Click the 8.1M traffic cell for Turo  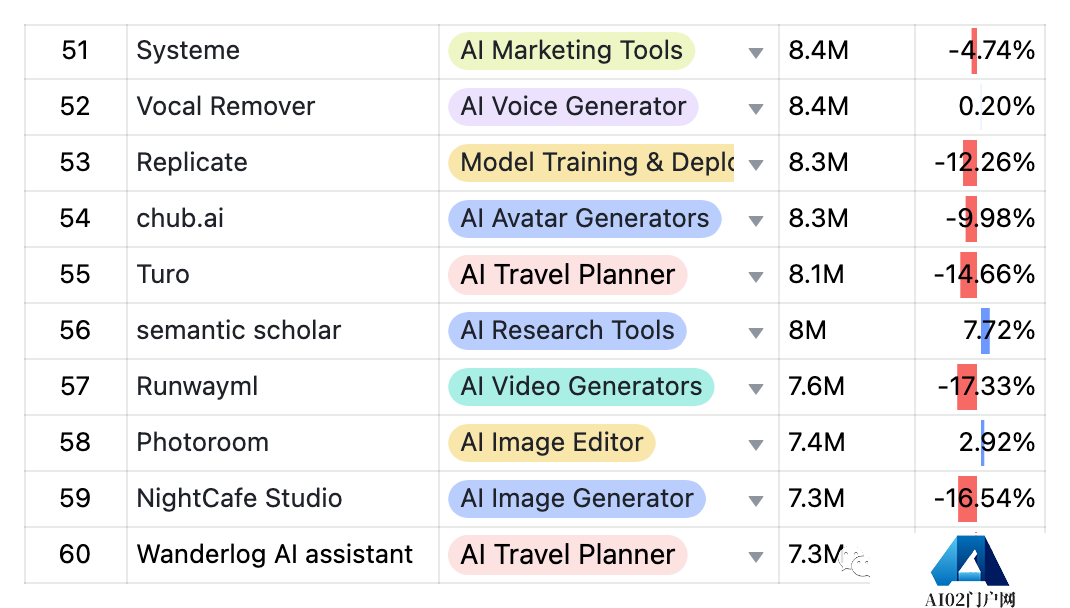coord(847,275)
